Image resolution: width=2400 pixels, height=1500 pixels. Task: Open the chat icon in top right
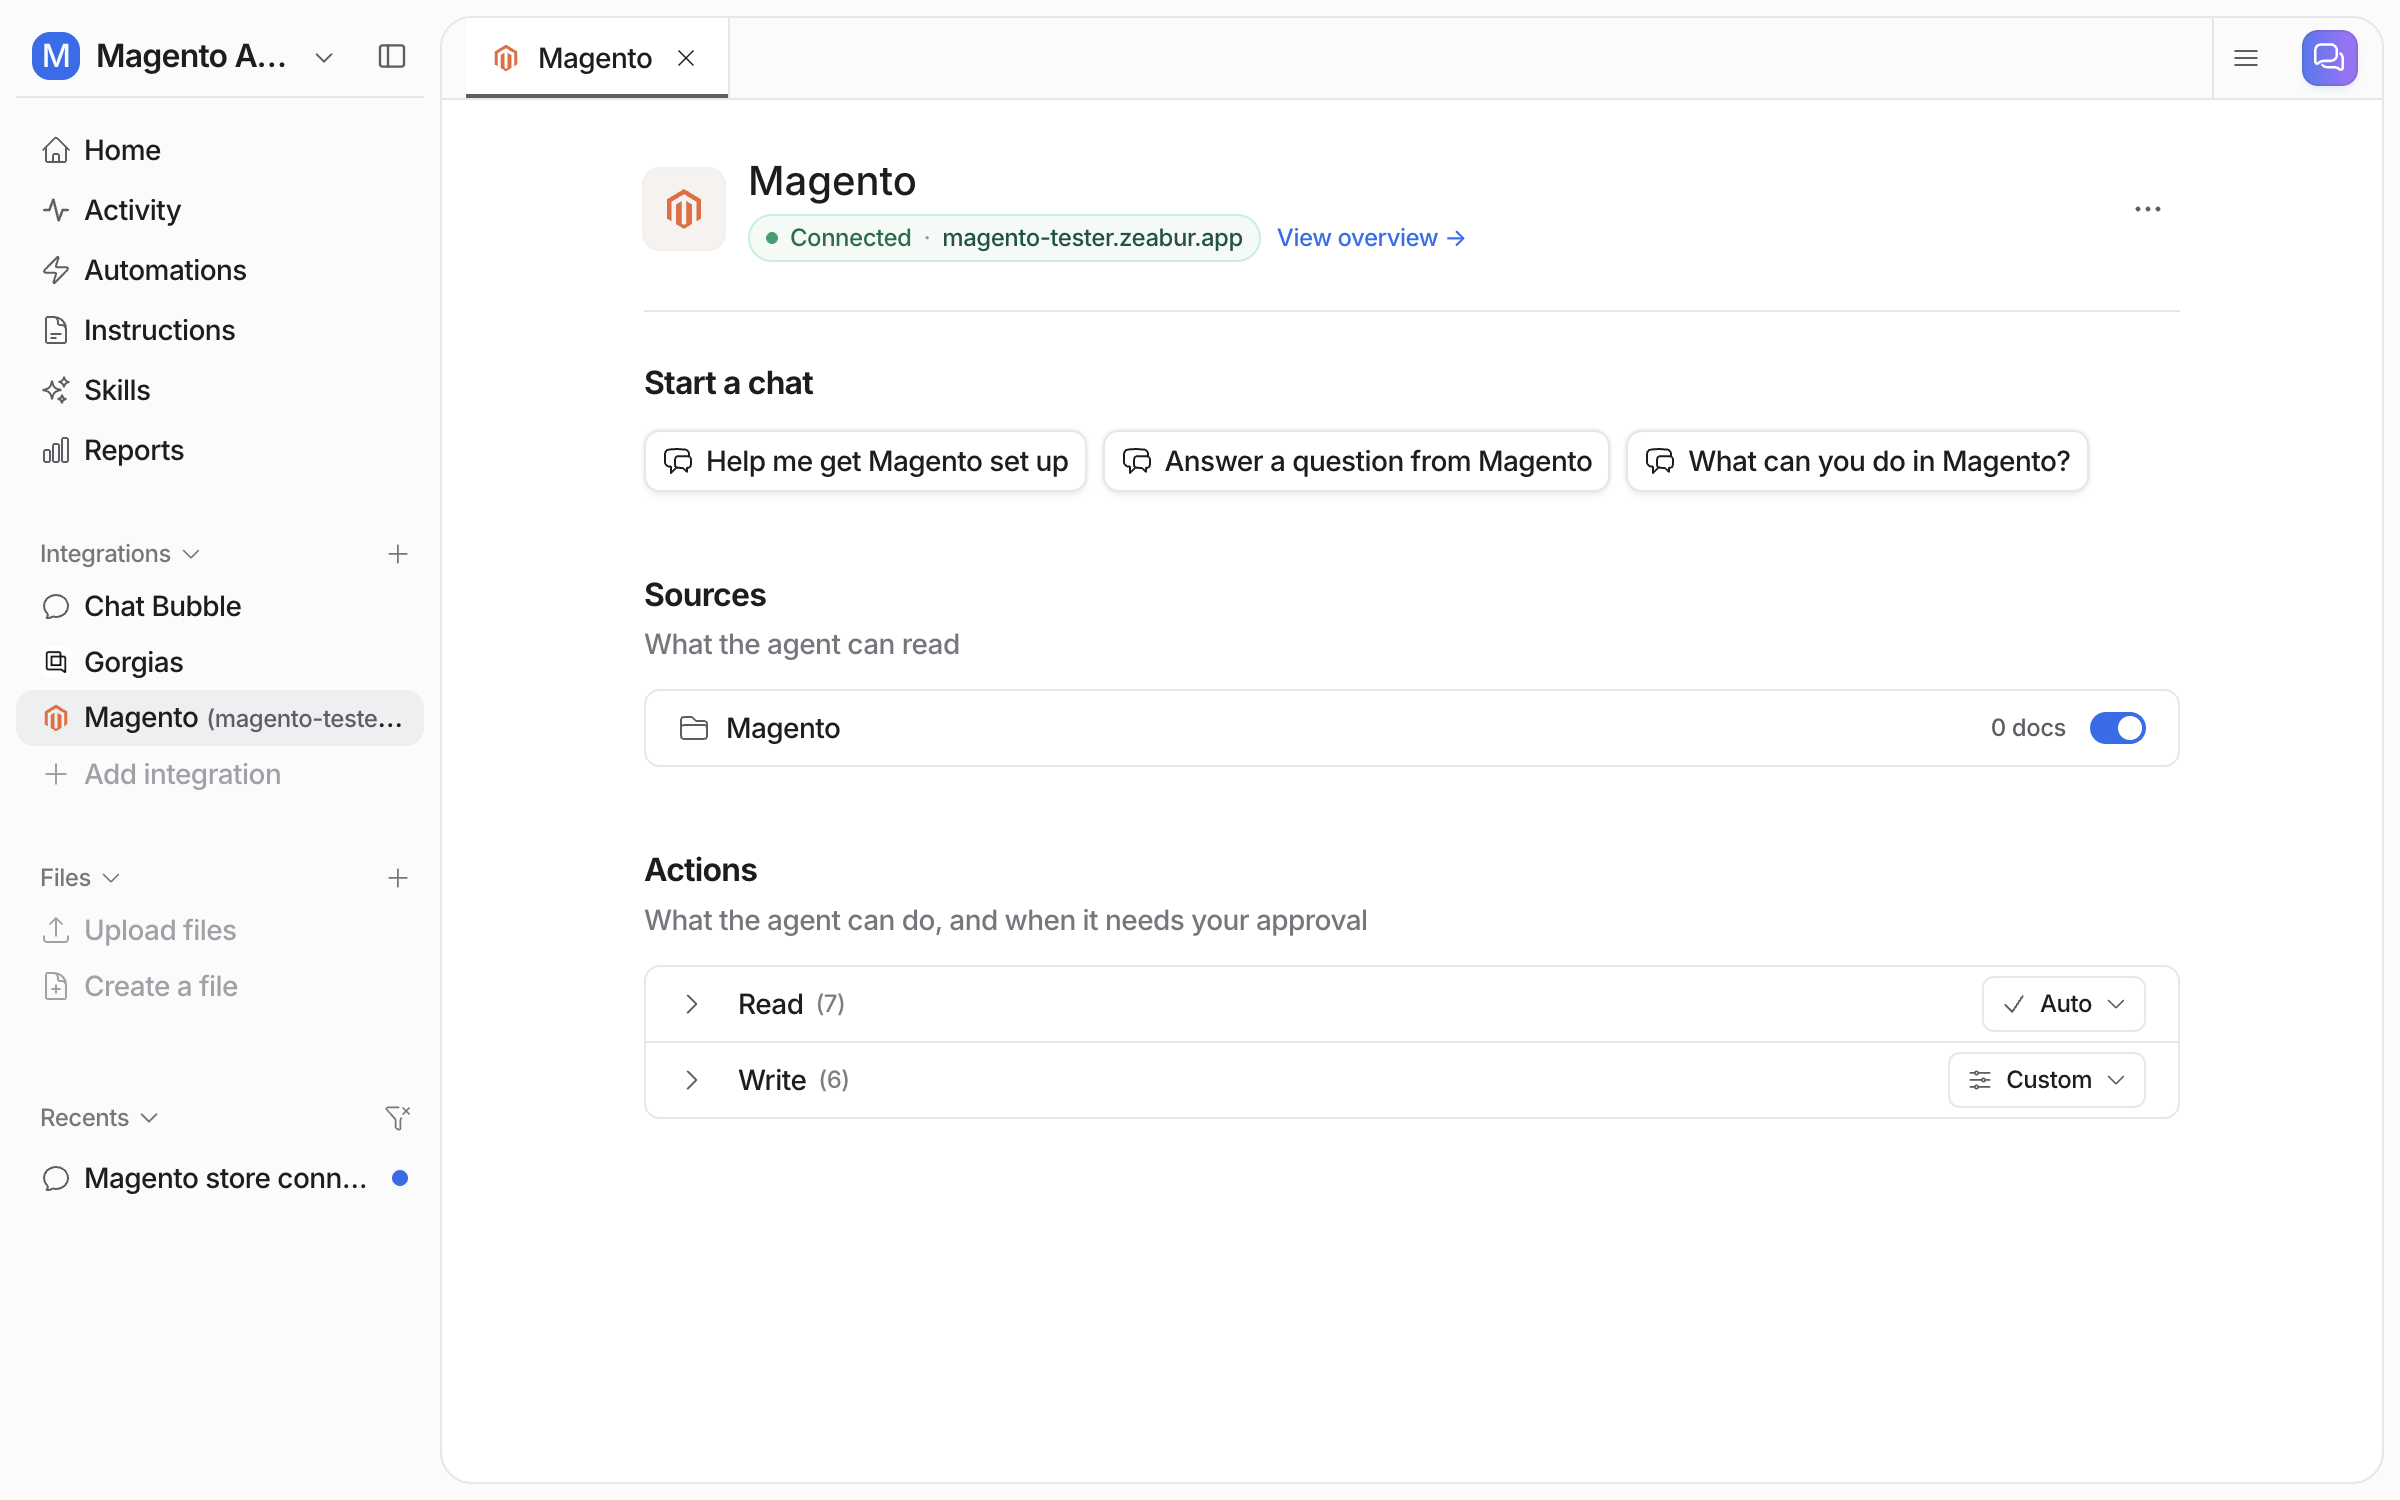(x=2329, y=58)
